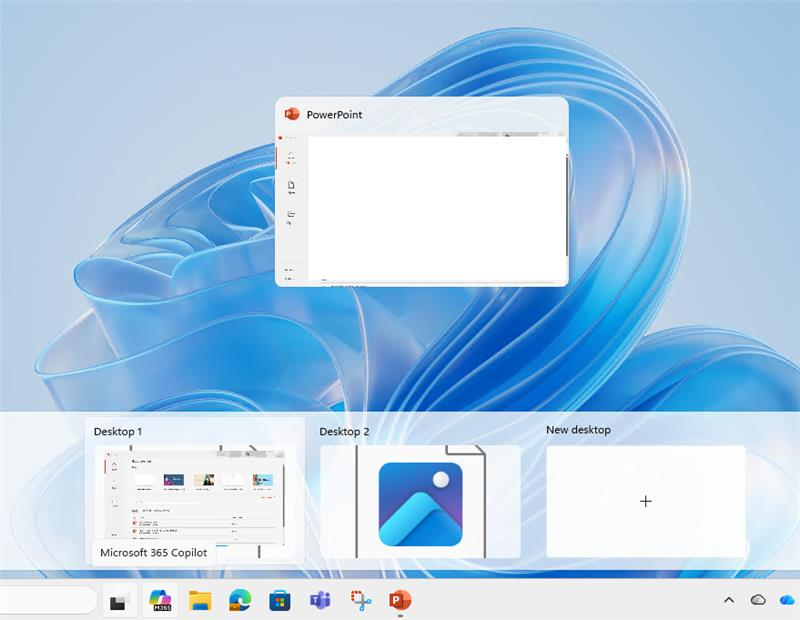Screen dimensions: 800x620
Task: Launch Microsoft 365 Copilot from taskbar
Action: [x=160, y=601]
